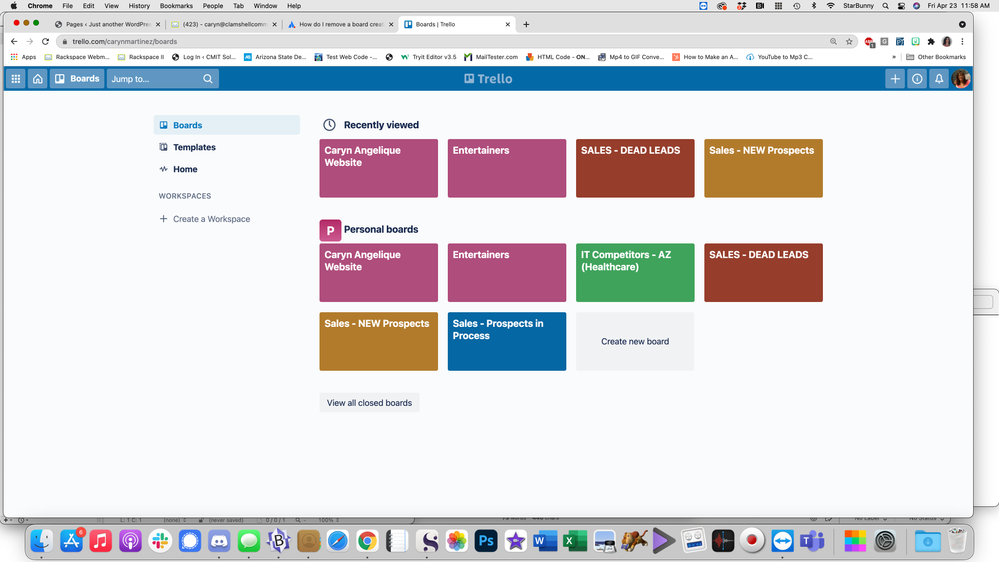The image size is (999, 562).
Task: Go to Trello home via house icon
Action: click(38, 79)
